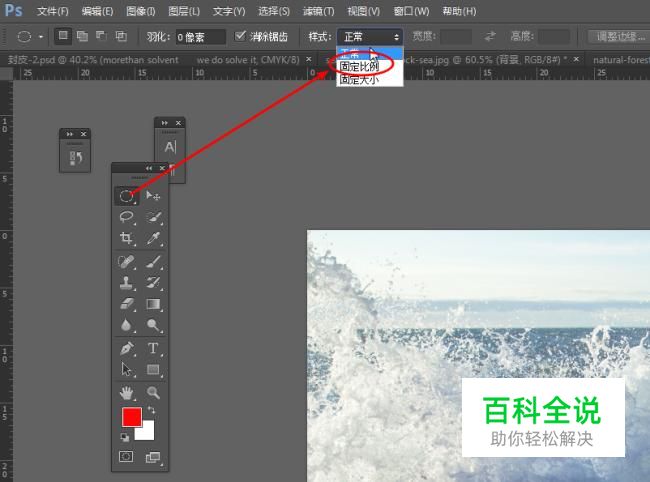The height and width of the screenshot is (482, 650).
Task: Select the Hand tool
Action: [x=126, y=392]
